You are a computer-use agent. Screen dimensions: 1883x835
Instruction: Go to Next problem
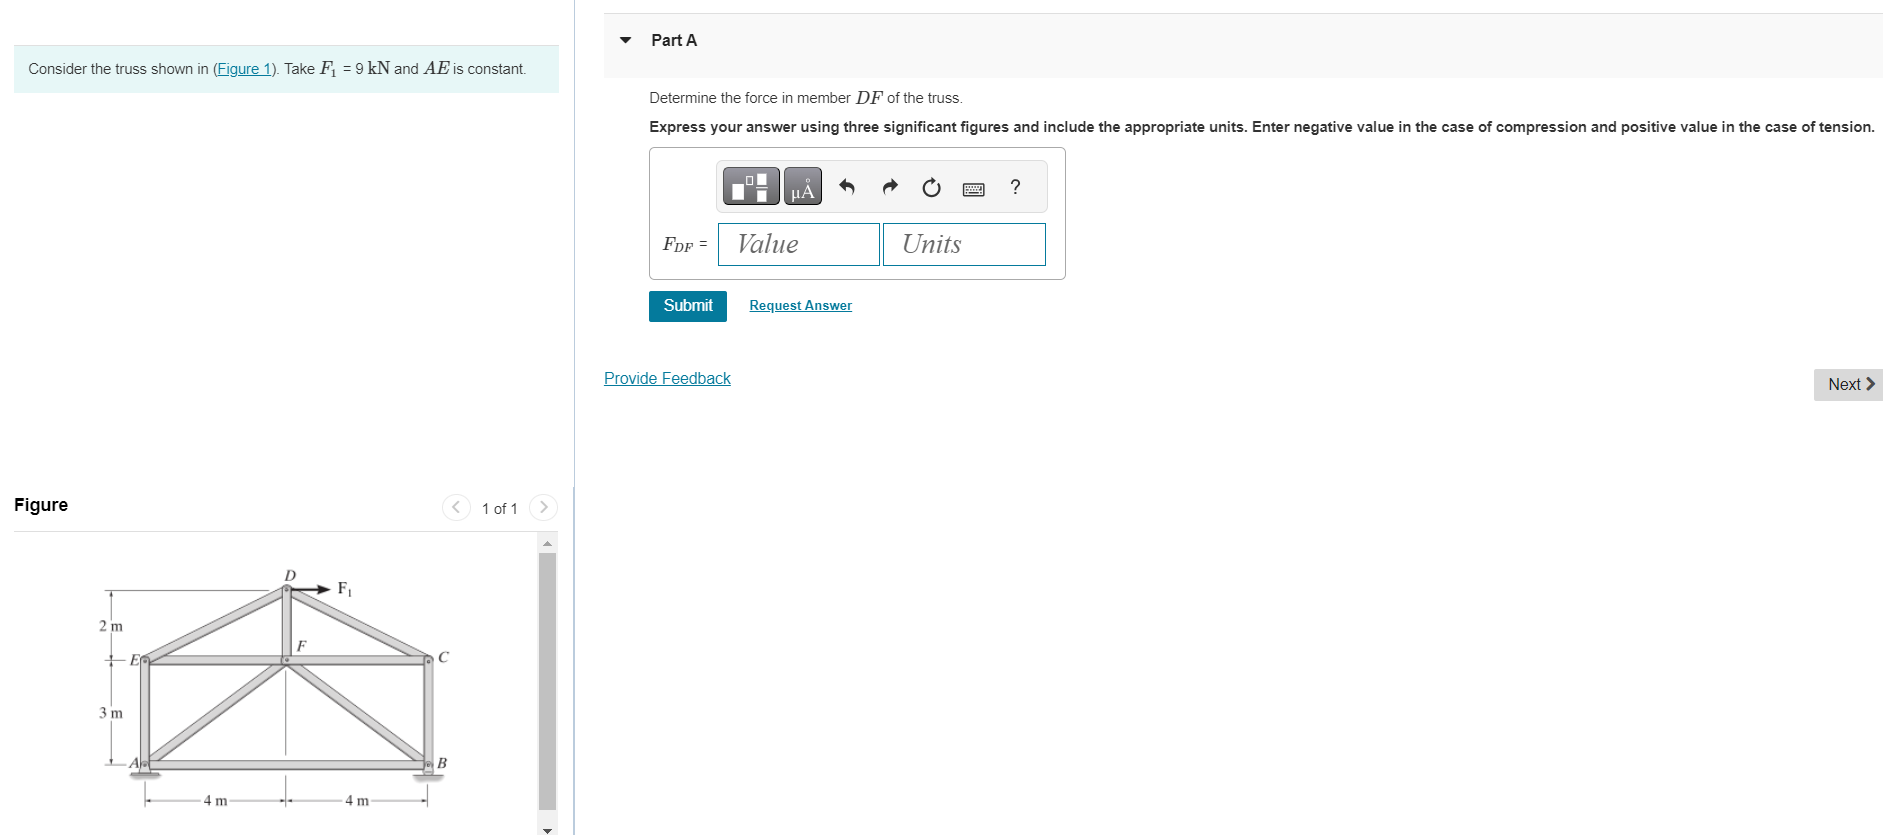[x=1849, y=384]
